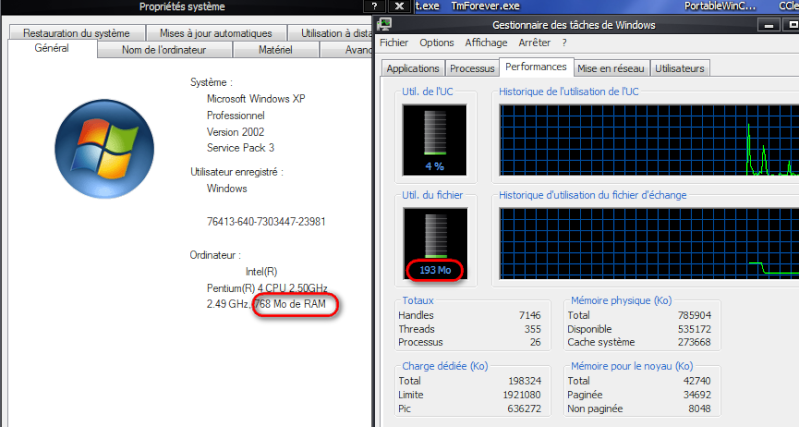Open the ? help menu in Task Manager
This screenshot has width=799, height=427.
564,43
